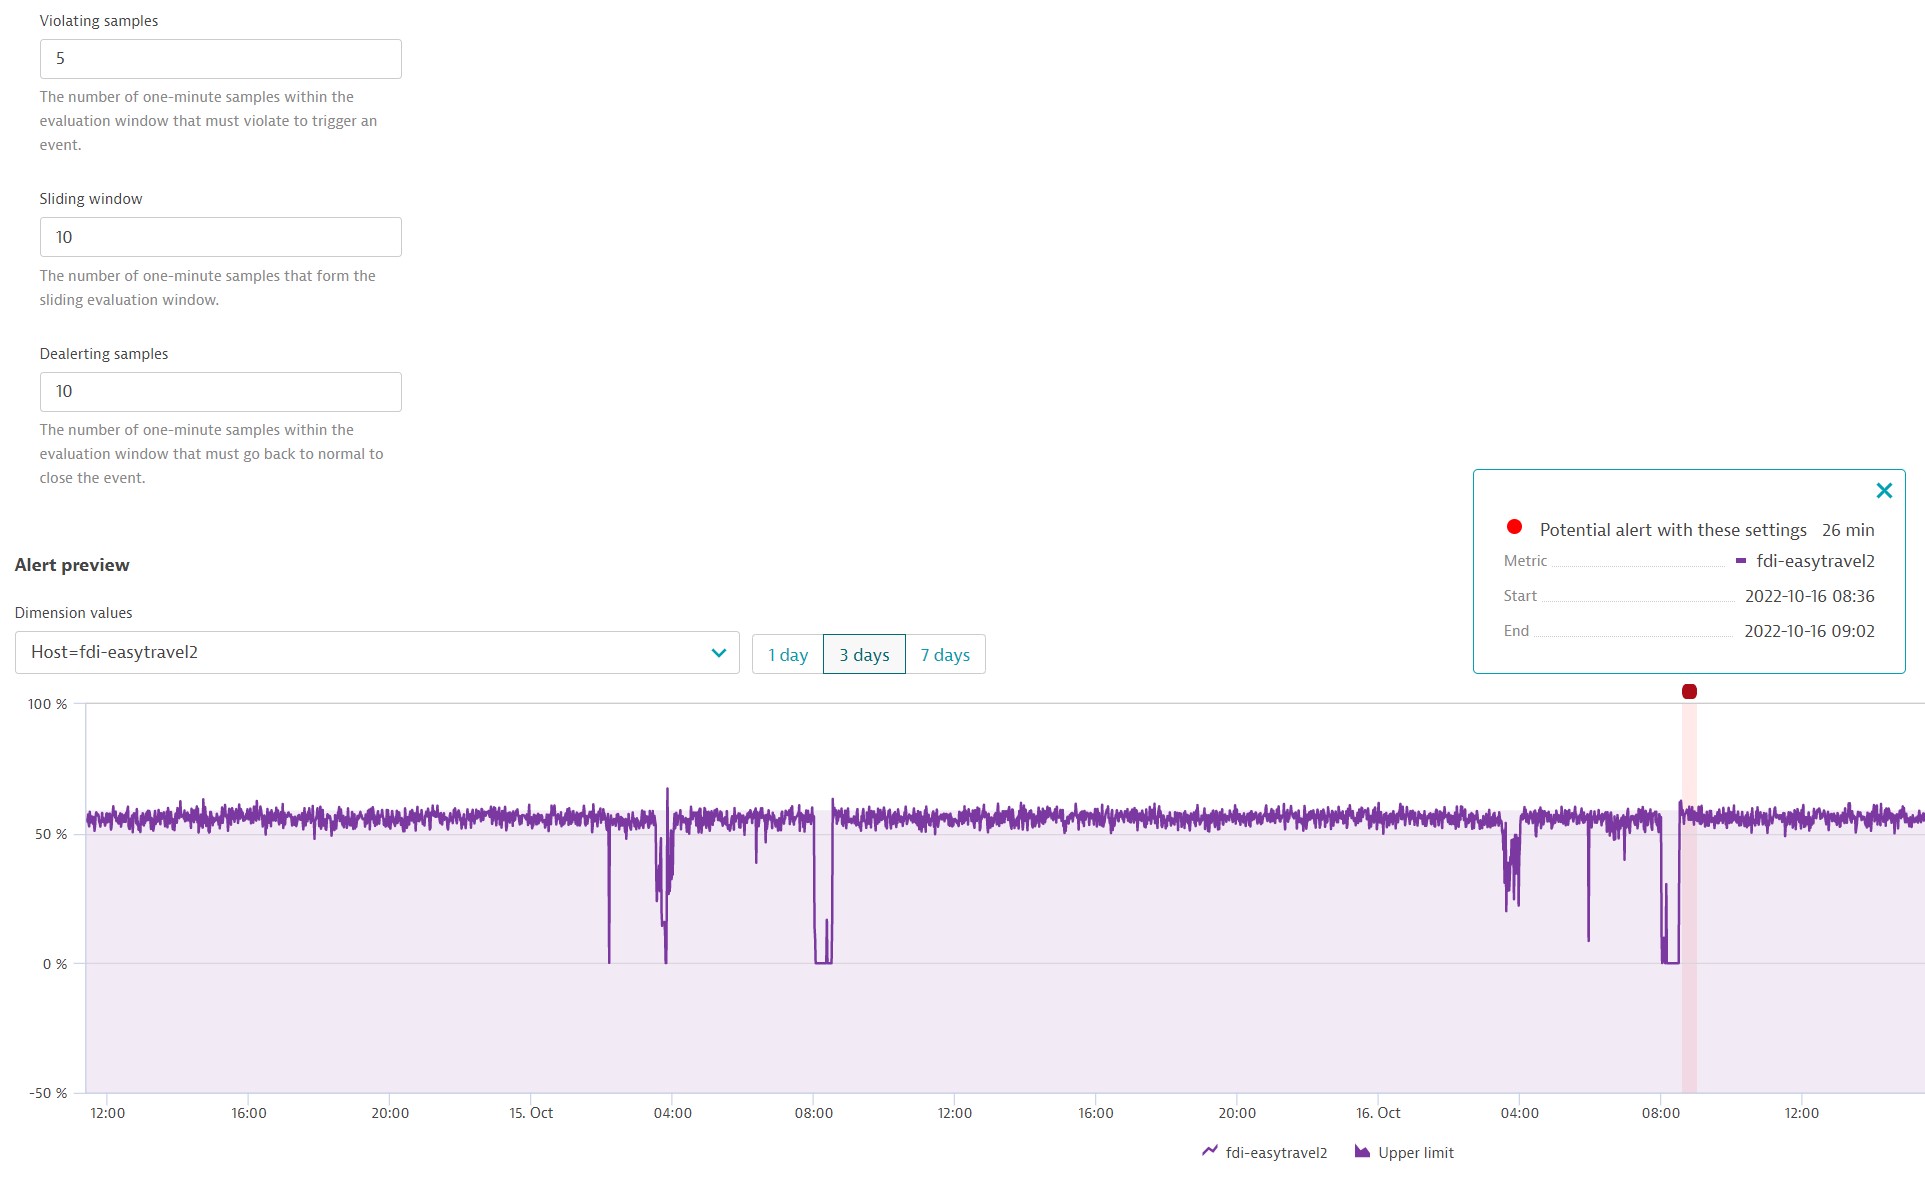Toggle the fdi-easytravel2 series legend label
This screenshot has width=1925, height=1191.
[x=1276, y=1153]
